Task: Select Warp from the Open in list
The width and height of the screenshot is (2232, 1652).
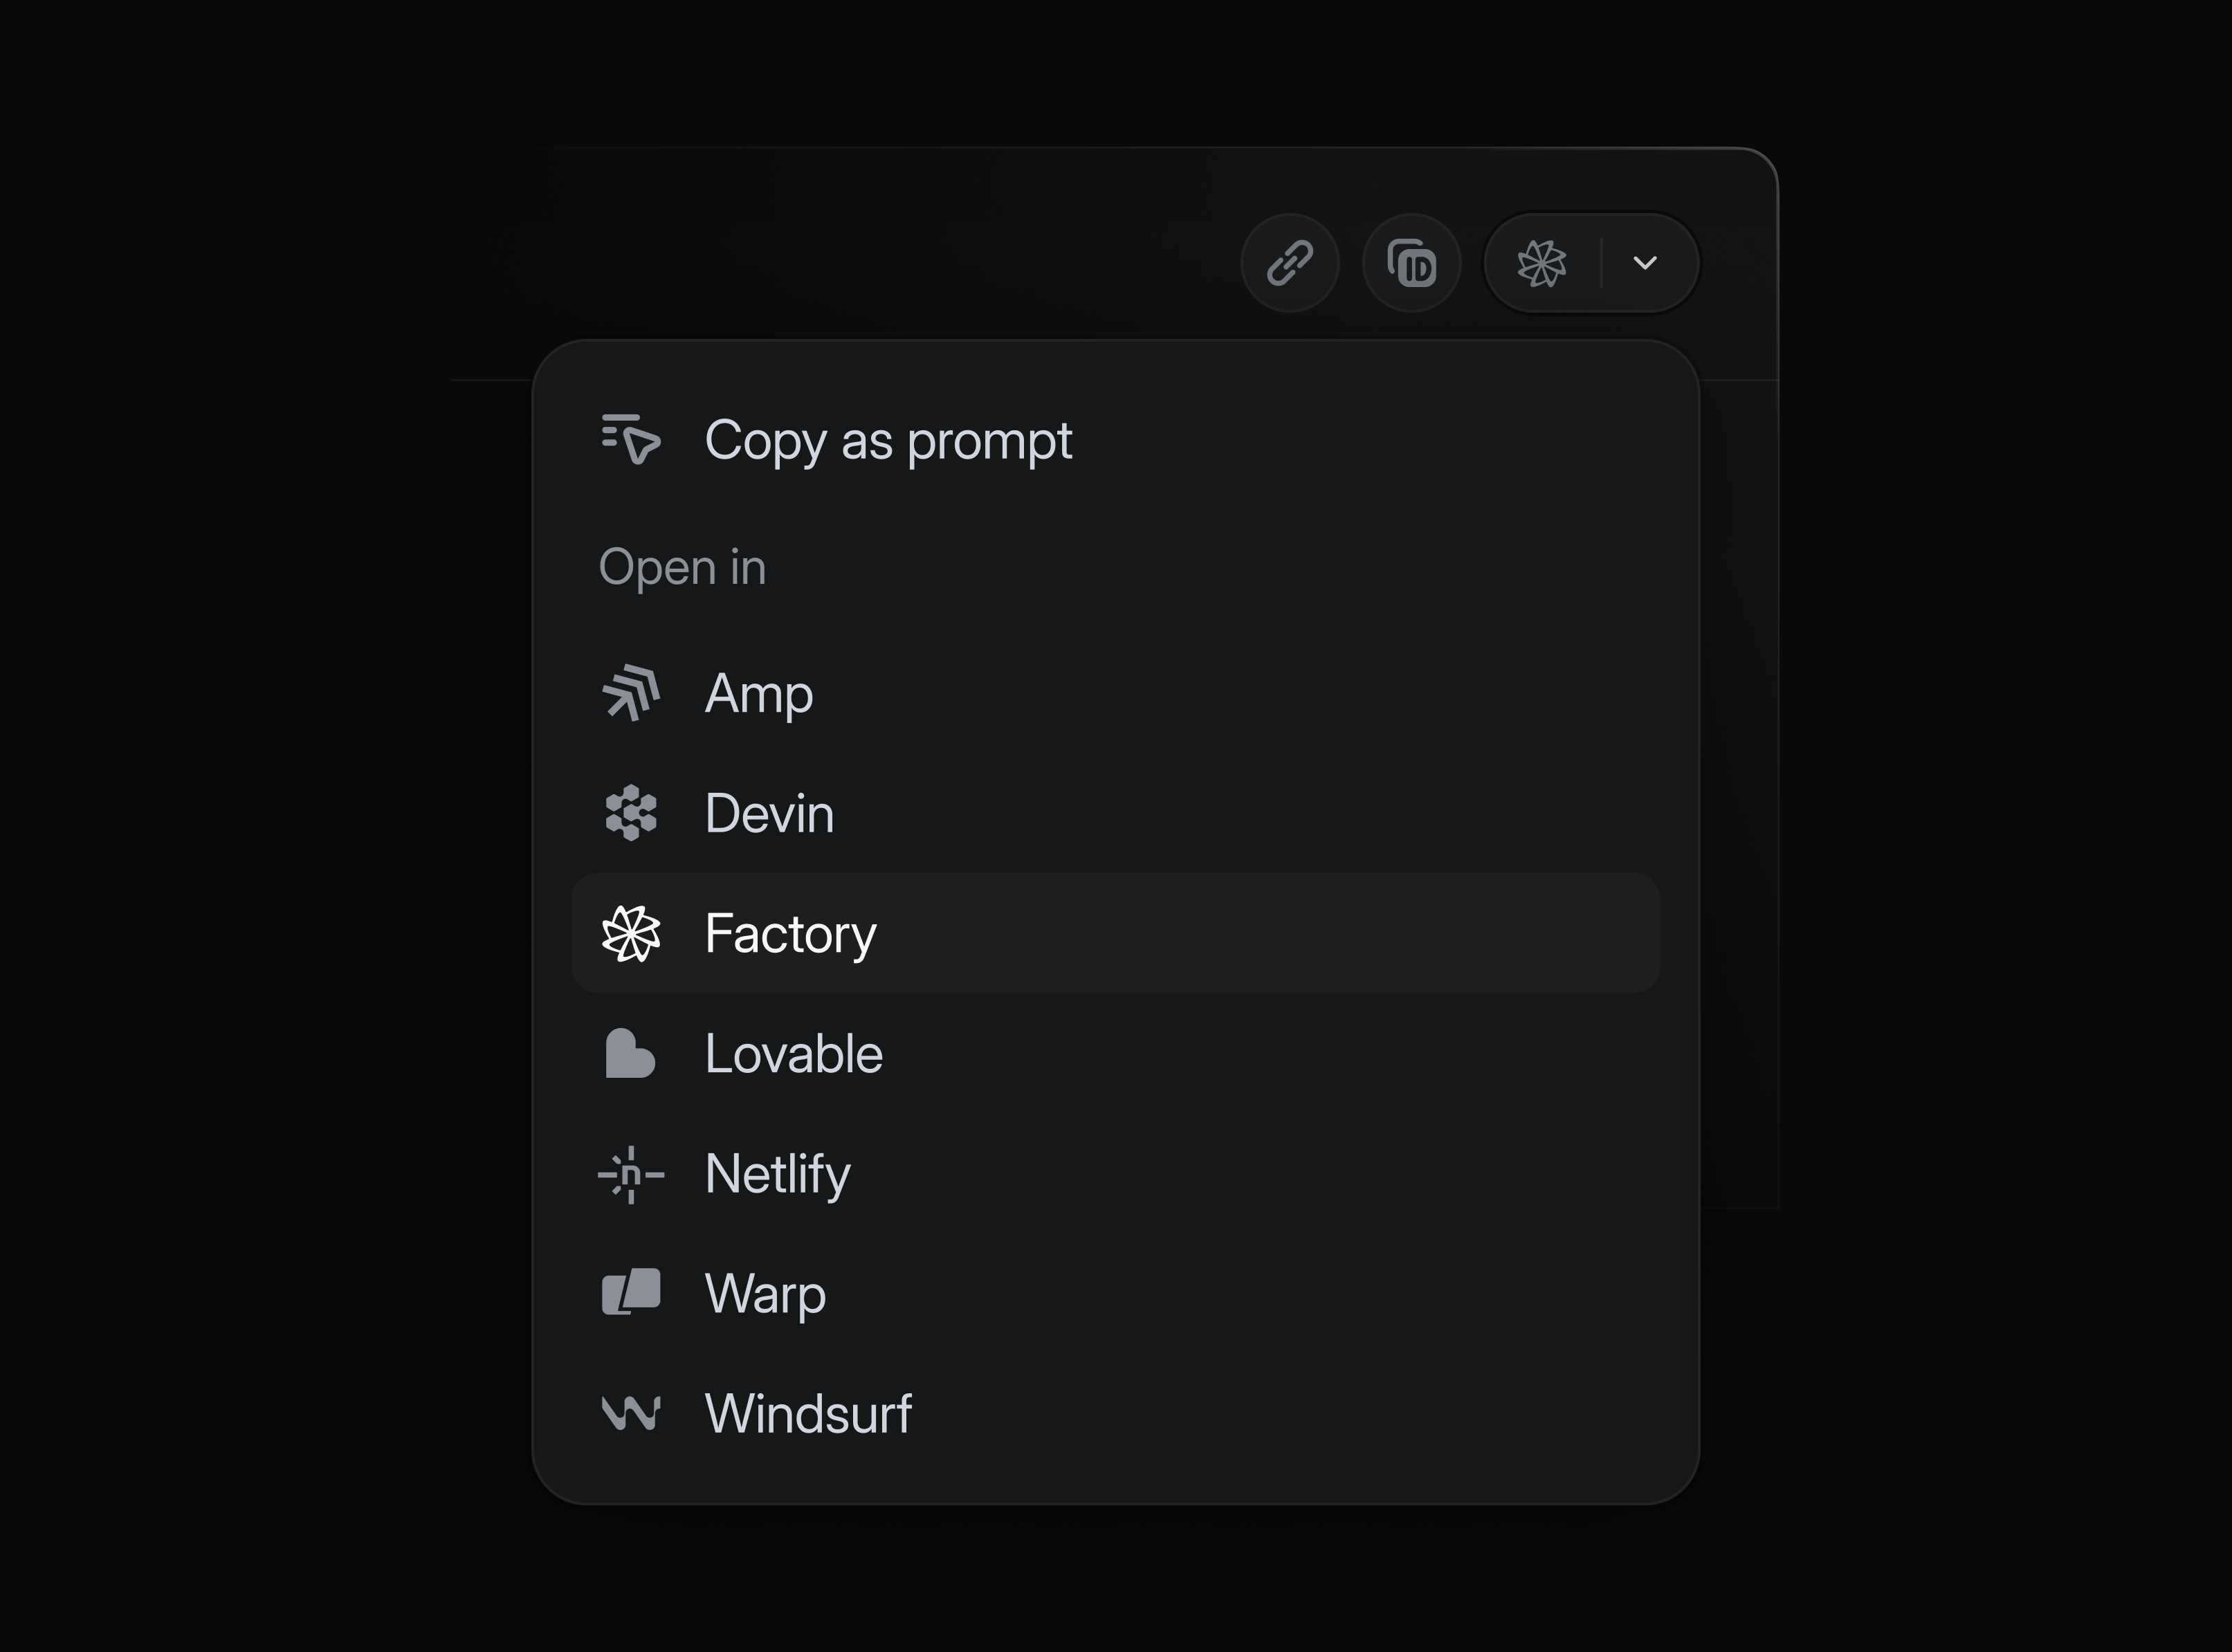Action: coord(764,1293)
